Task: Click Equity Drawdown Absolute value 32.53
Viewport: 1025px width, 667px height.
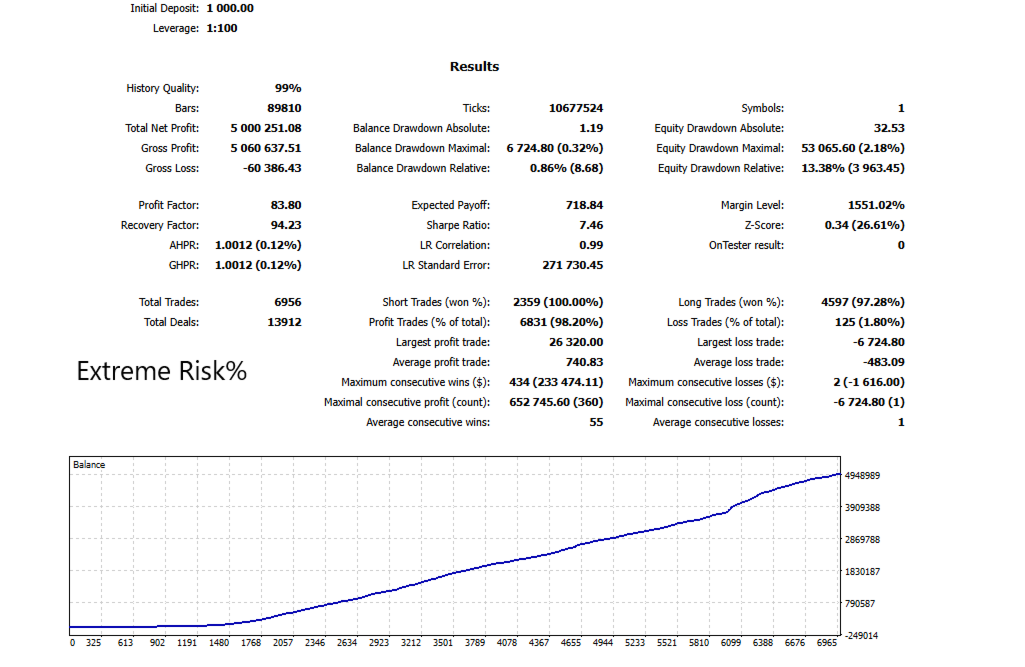Action: point(889,128)
